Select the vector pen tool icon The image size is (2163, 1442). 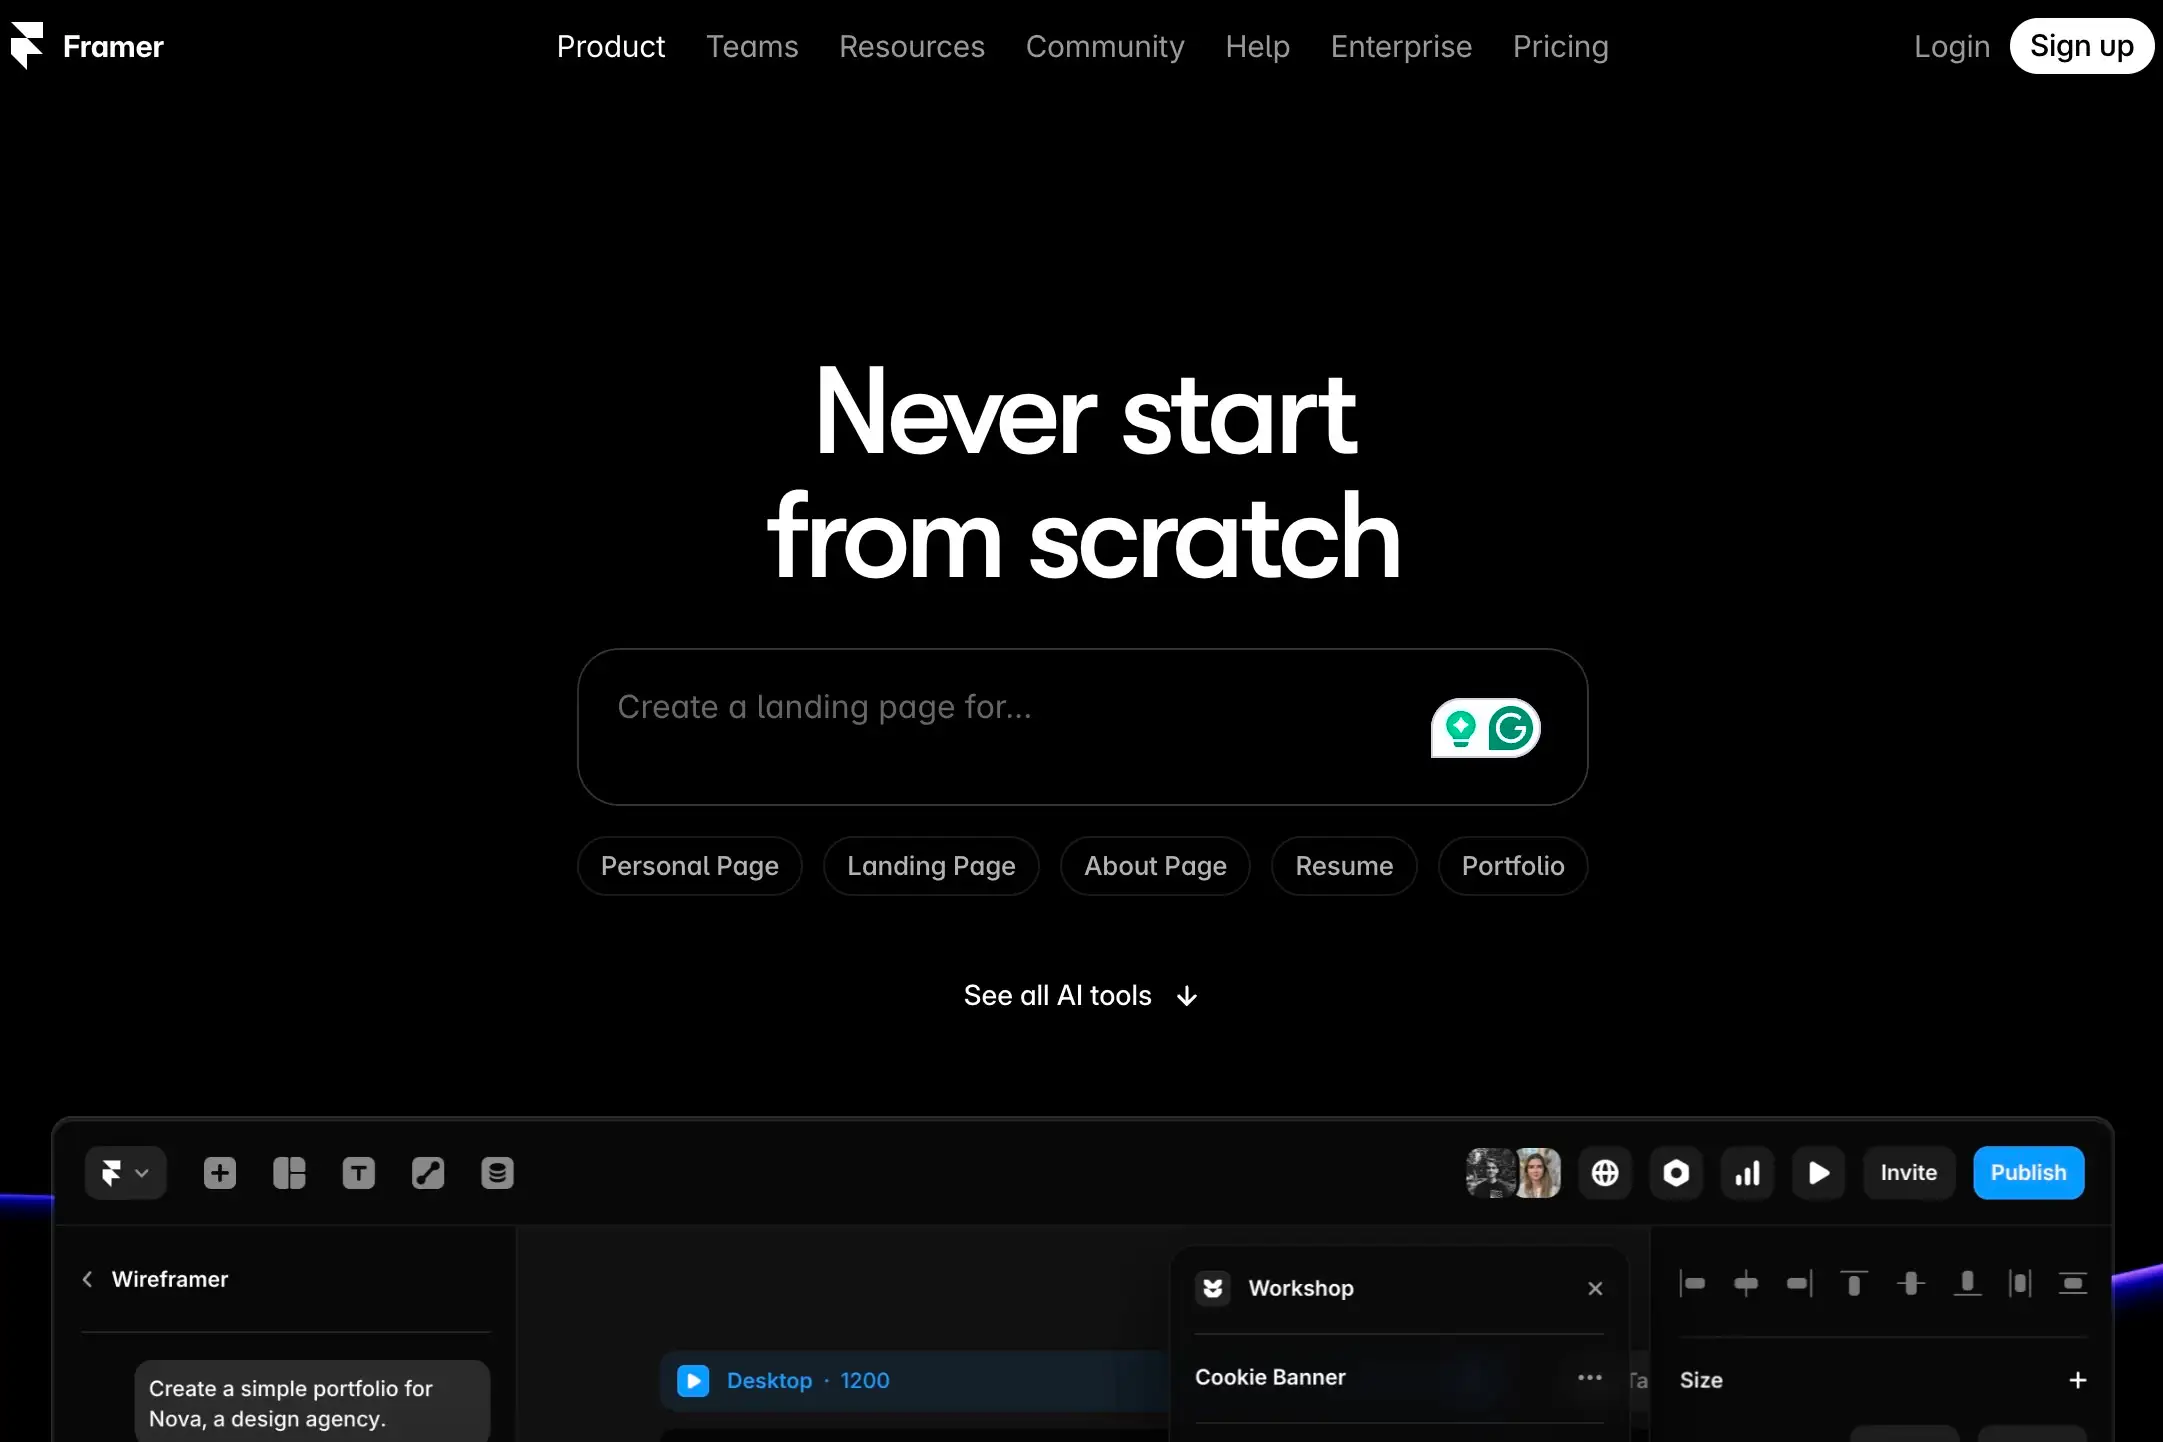(428, 1173)
